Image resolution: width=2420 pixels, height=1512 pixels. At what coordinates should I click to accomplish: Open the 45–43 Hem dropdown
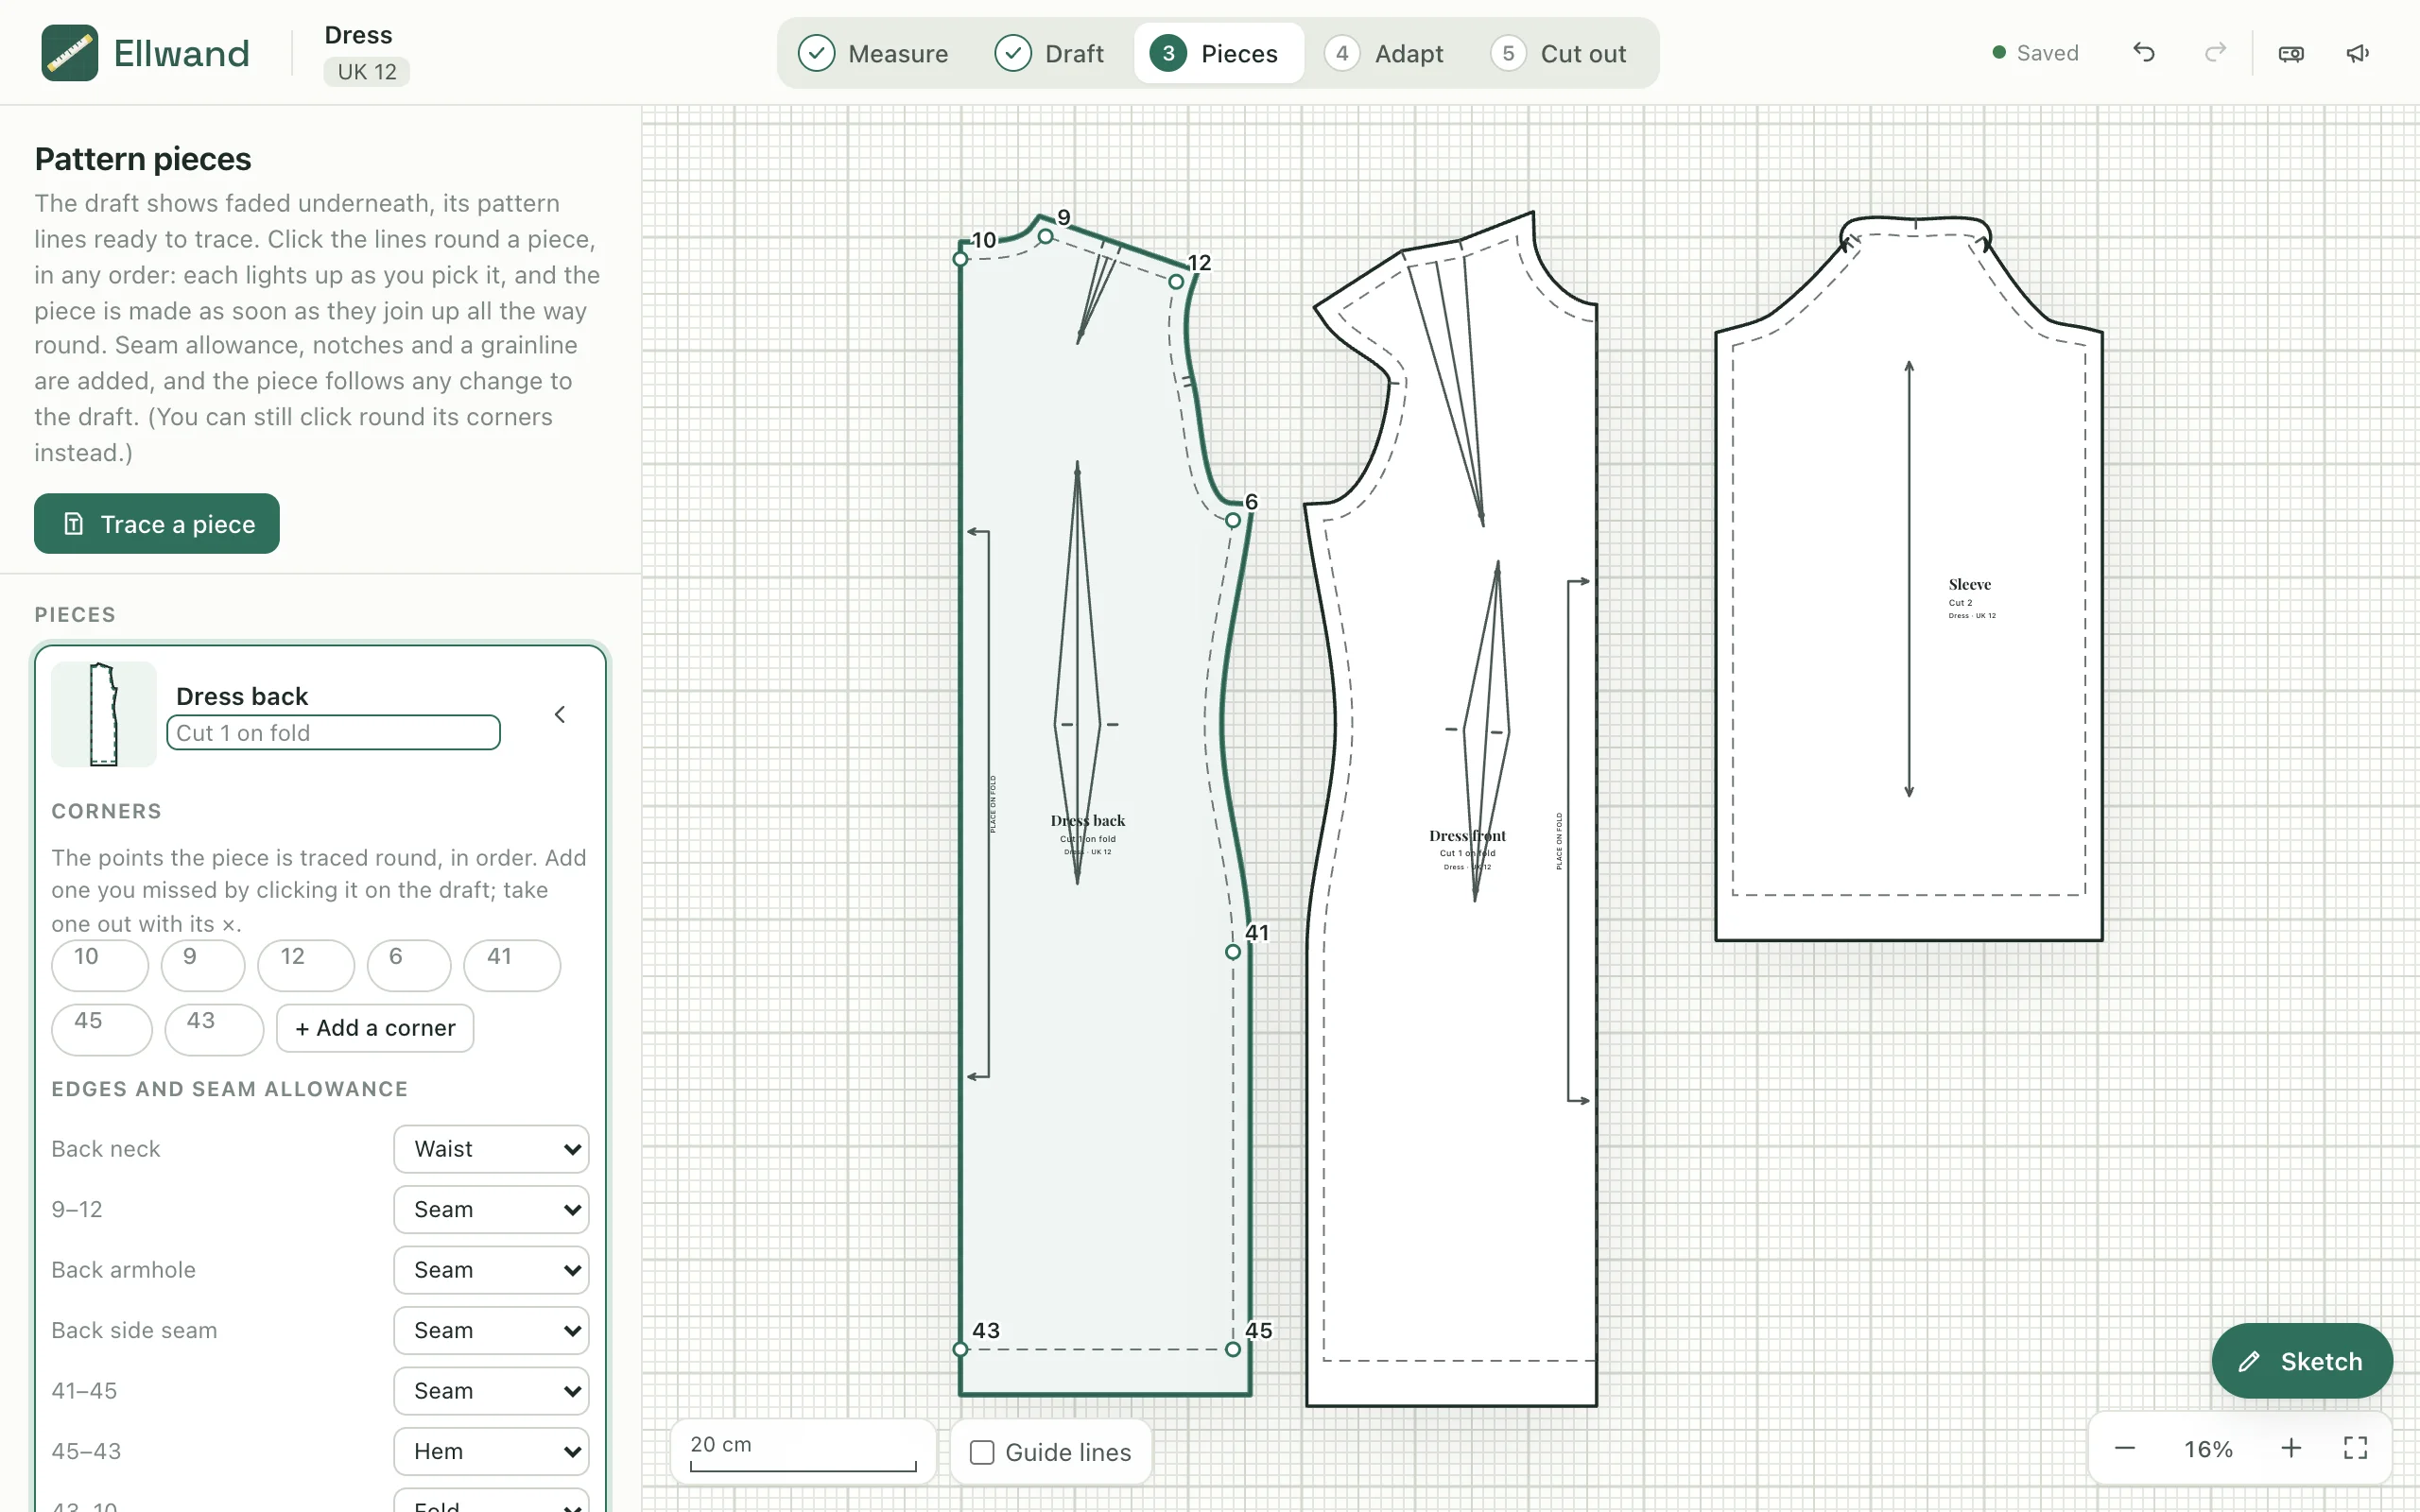tap(491, 1451)
